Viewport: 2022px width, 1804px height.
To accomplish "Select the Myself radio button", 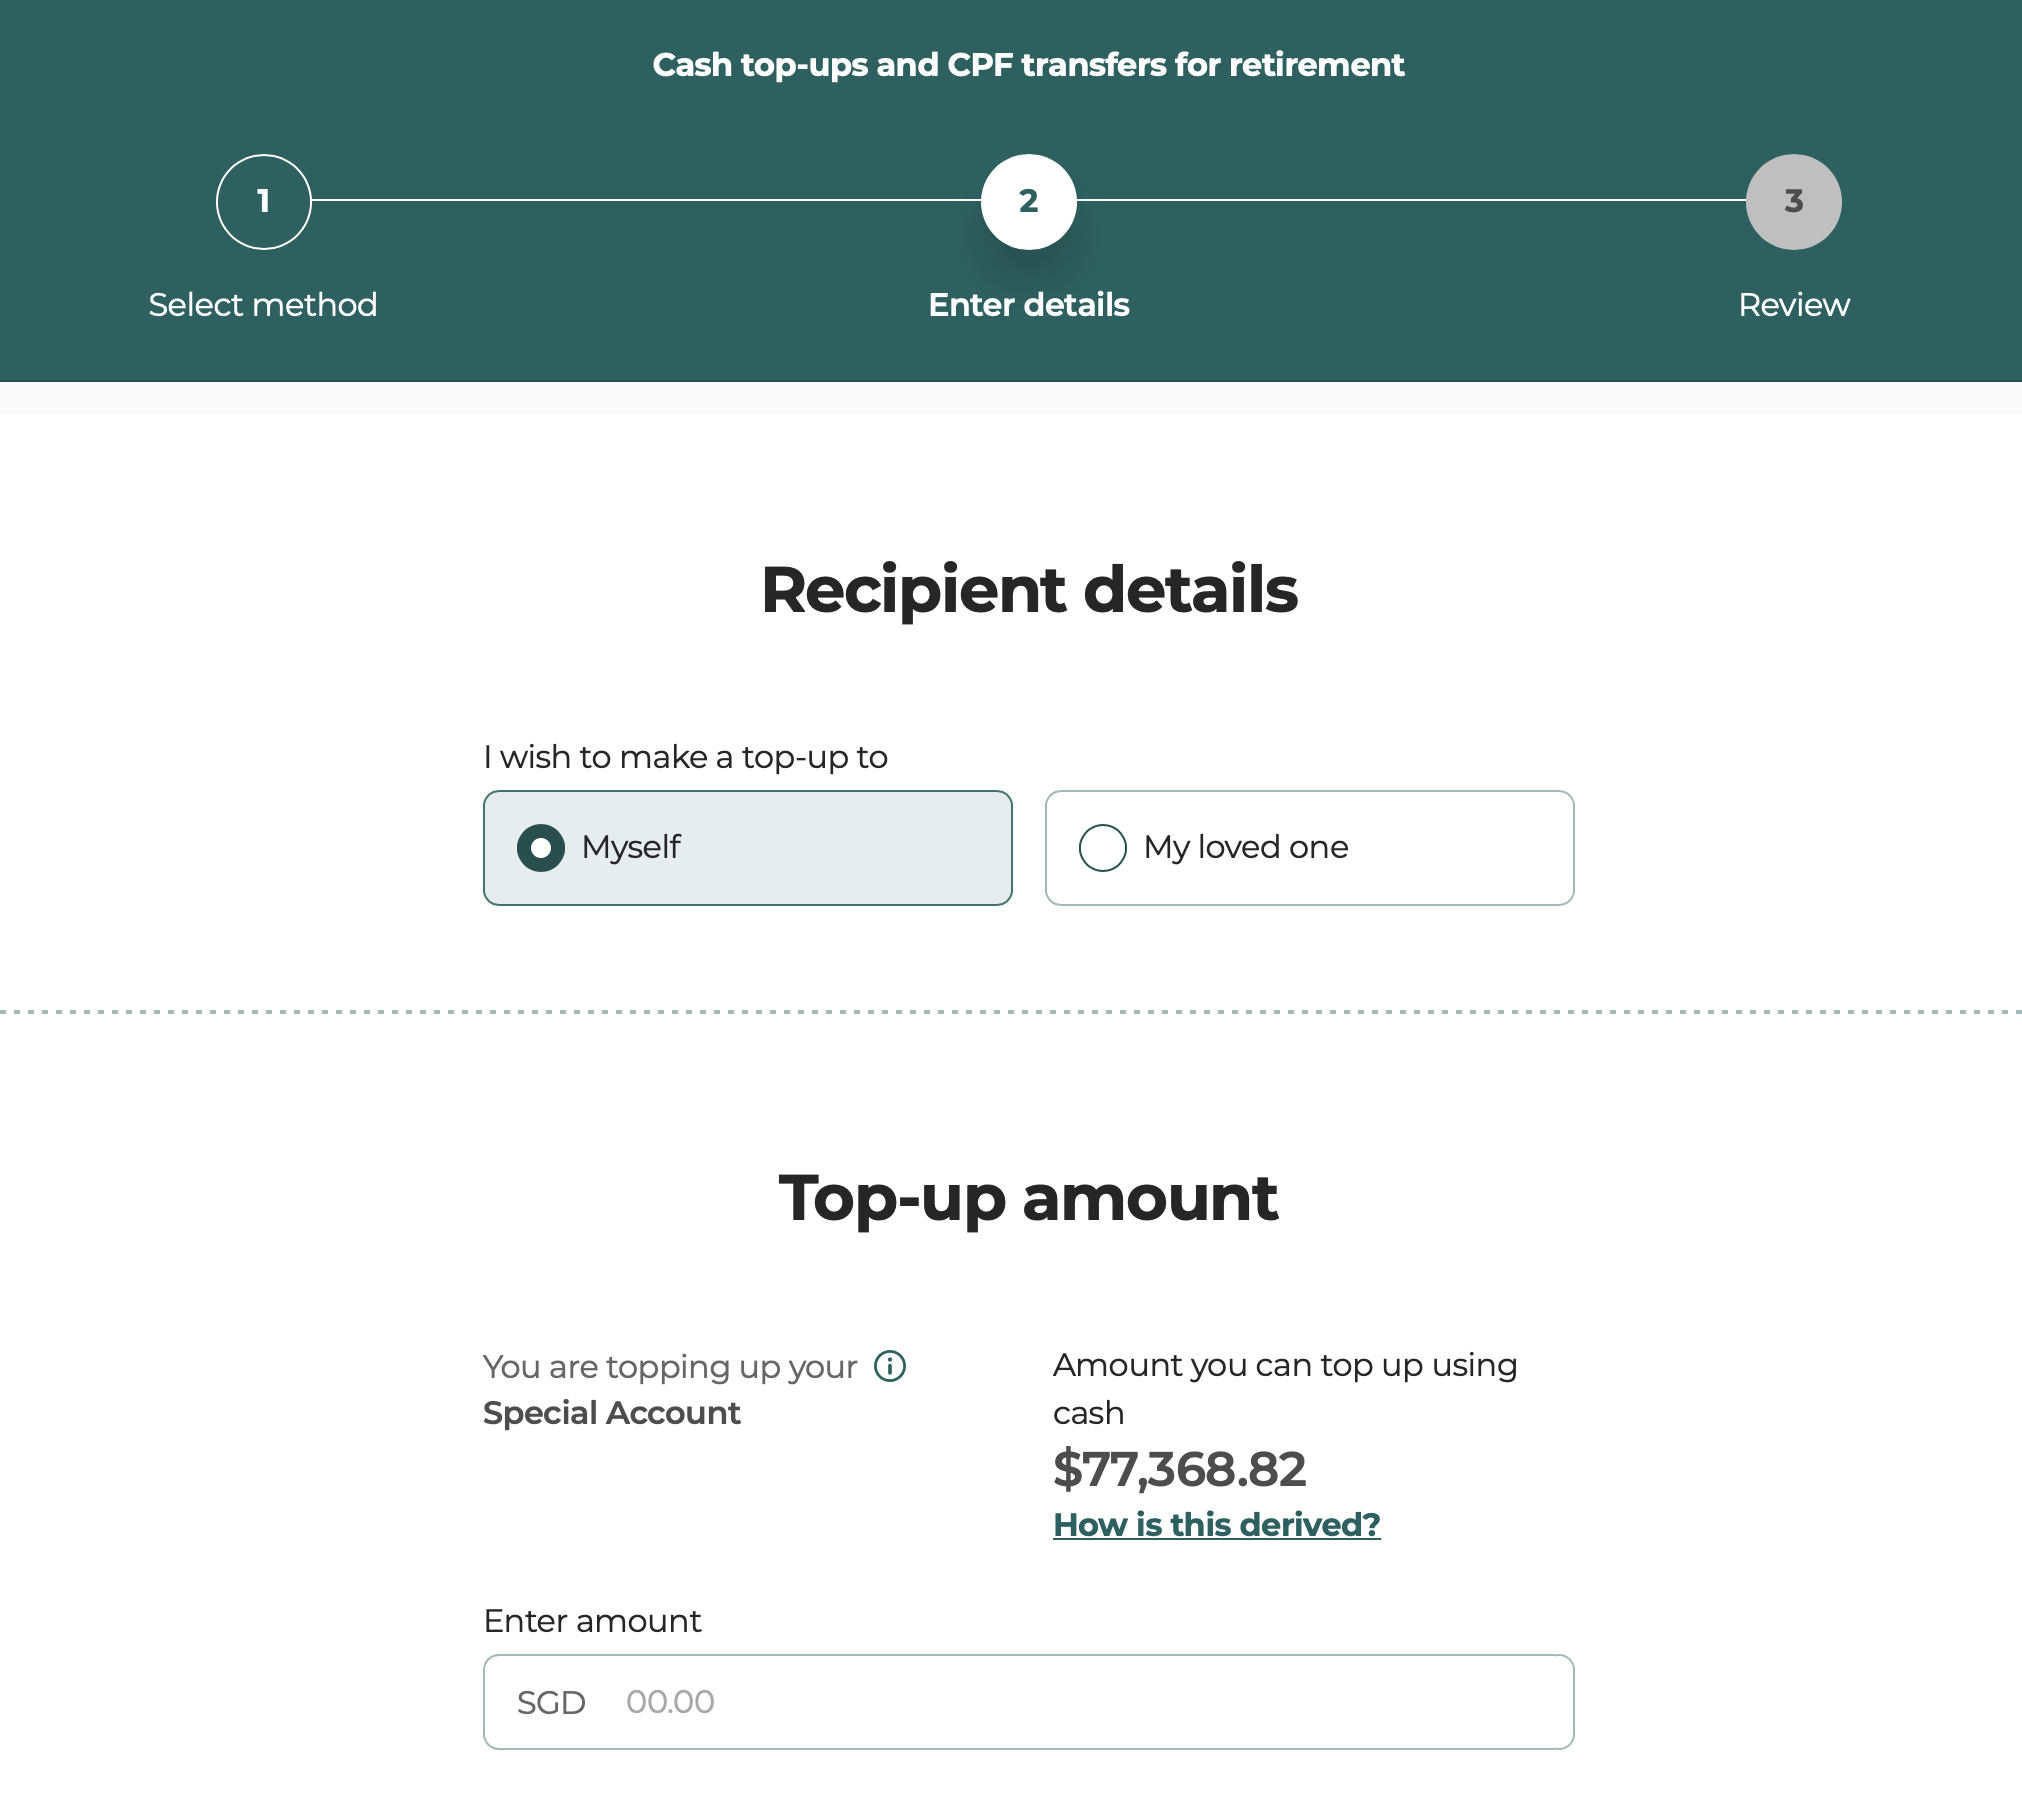I will click(x=541, y=848).
